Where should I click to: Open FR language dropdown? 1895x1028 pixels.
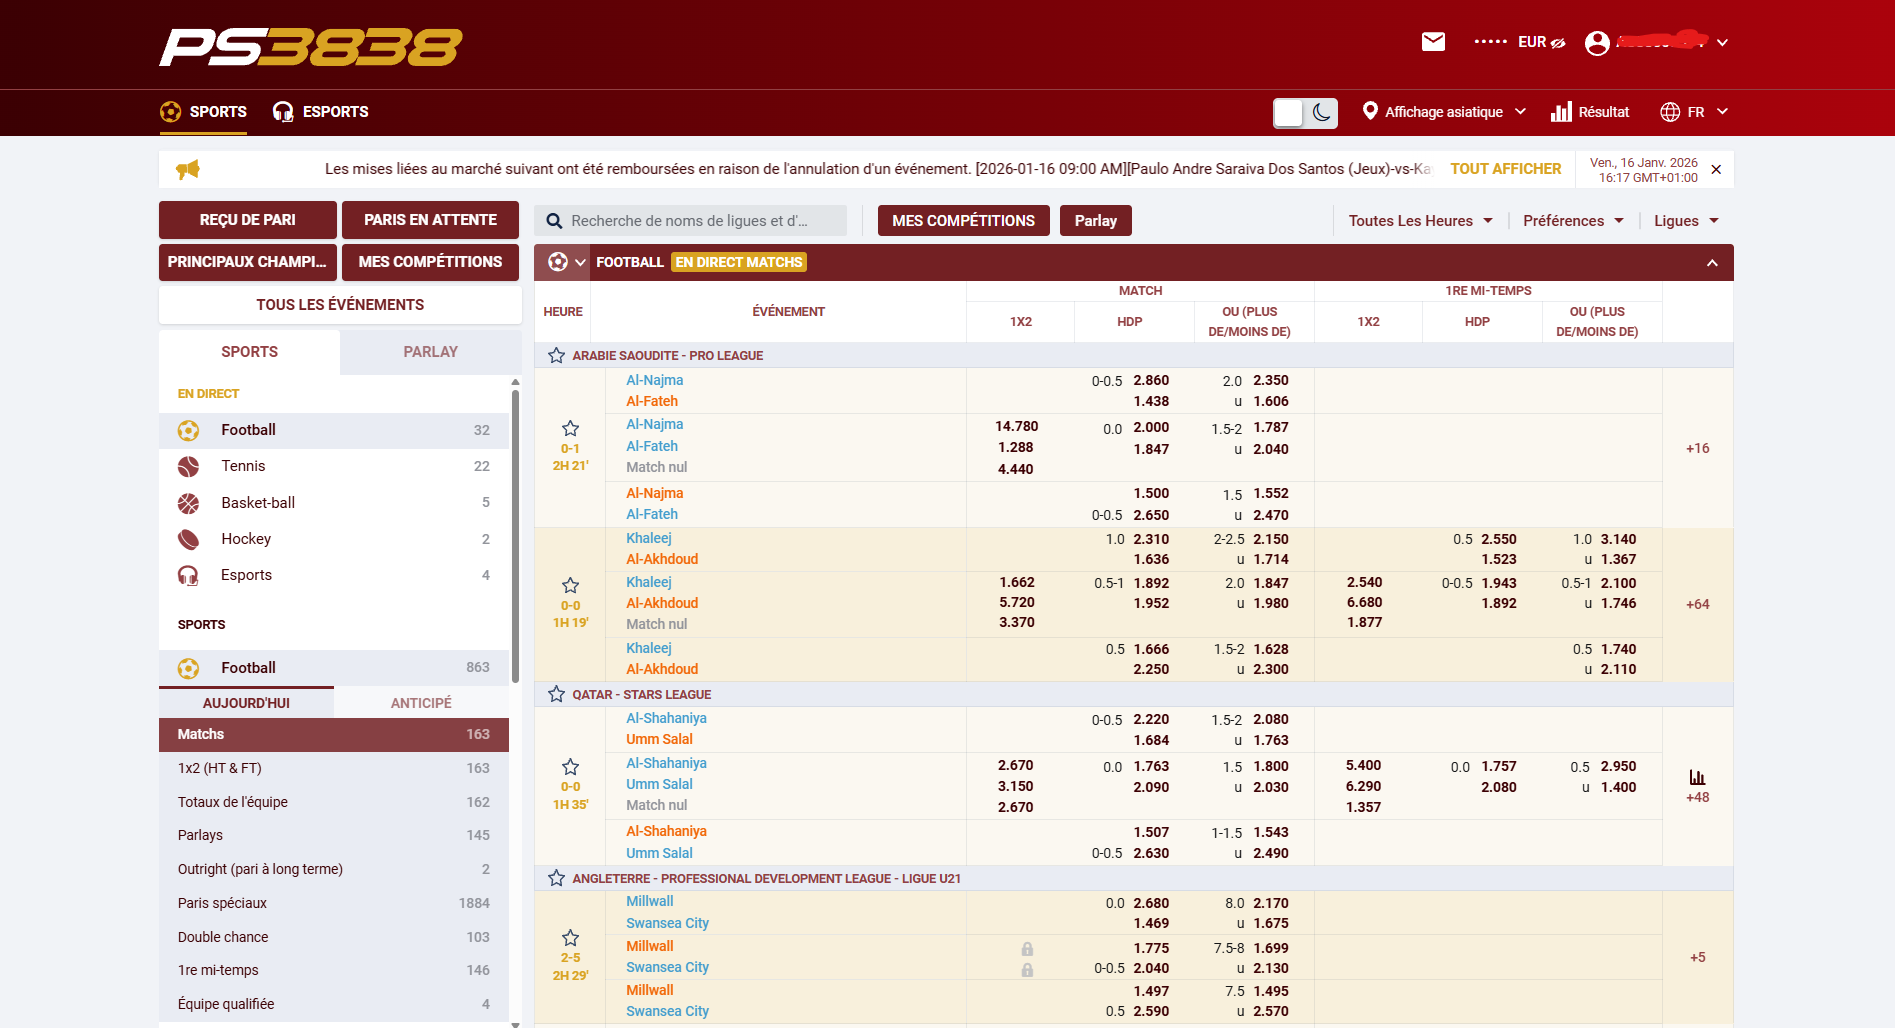1694,112
